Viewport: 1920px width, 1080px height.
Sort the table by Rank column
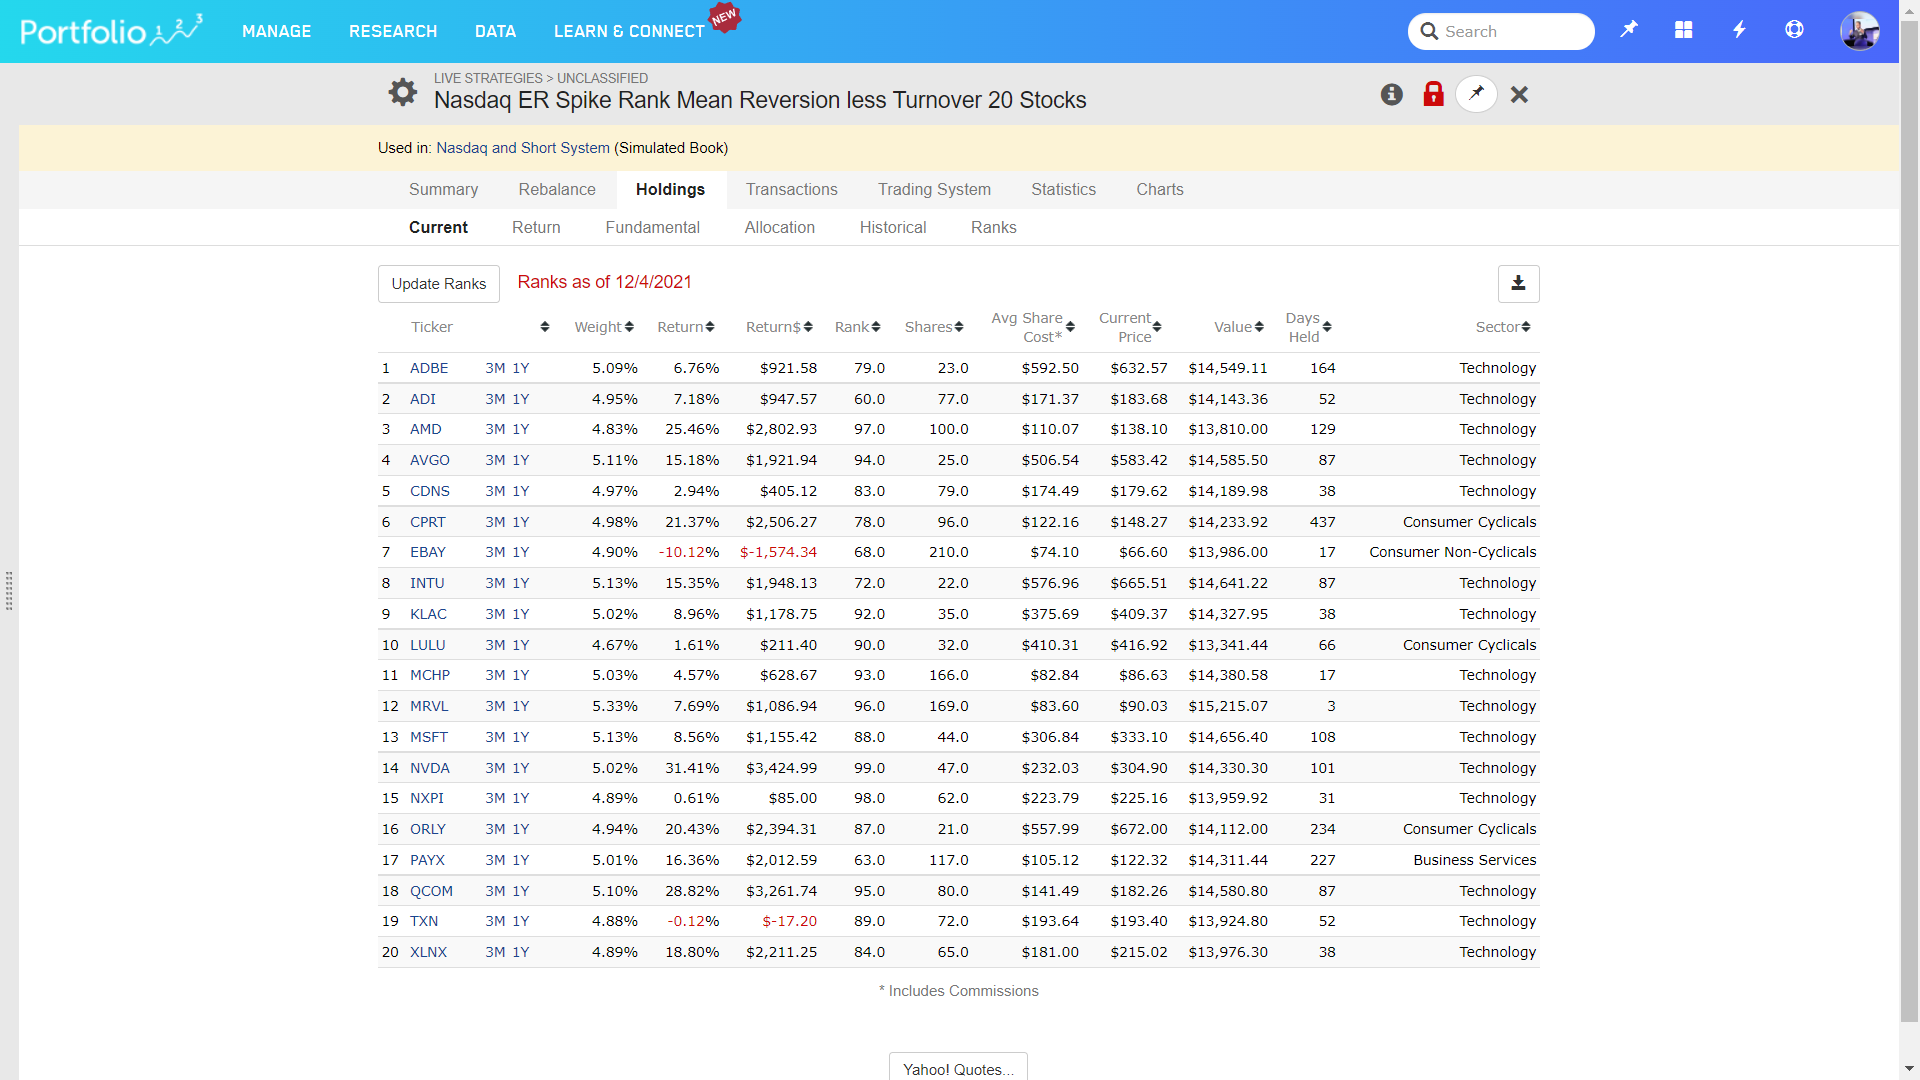tap(875, 327)
